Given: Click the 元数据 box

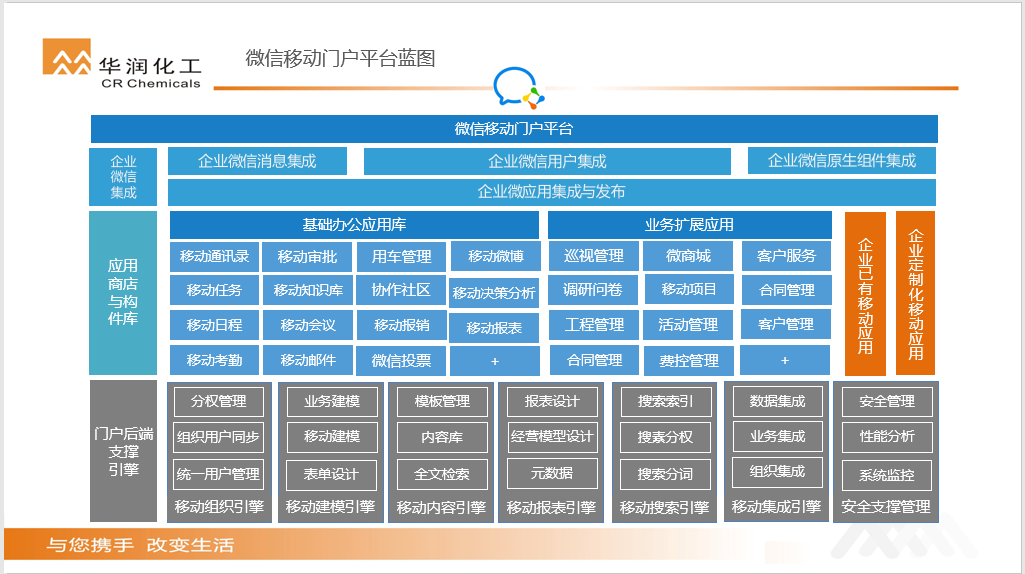Looking at the screenshot, I should click(552, 473).
